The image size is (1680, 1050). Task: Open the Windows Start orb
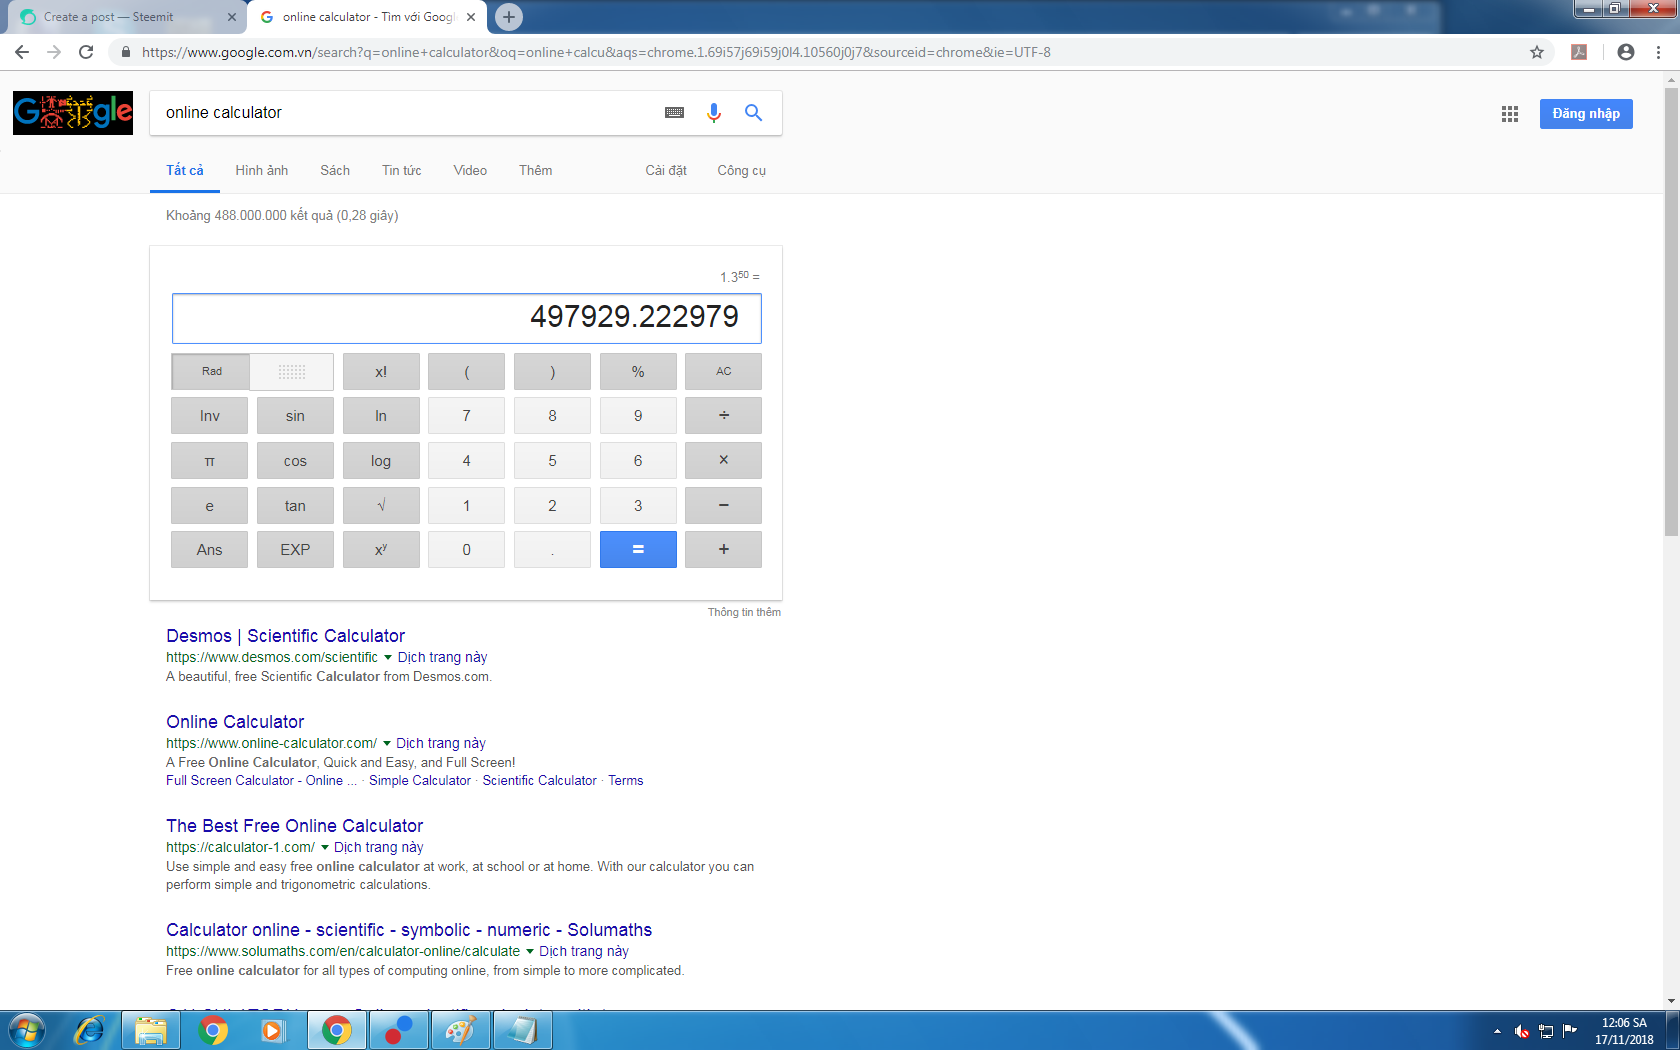tap(27, 1030)
